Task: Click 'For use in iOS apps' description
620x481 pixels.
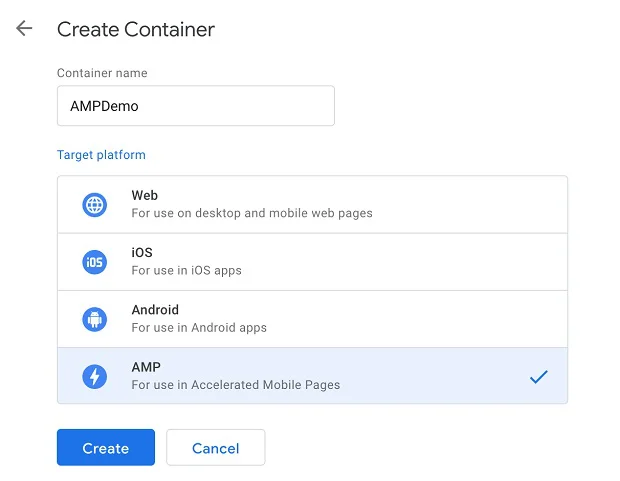Action: click(x=186, y=271)
